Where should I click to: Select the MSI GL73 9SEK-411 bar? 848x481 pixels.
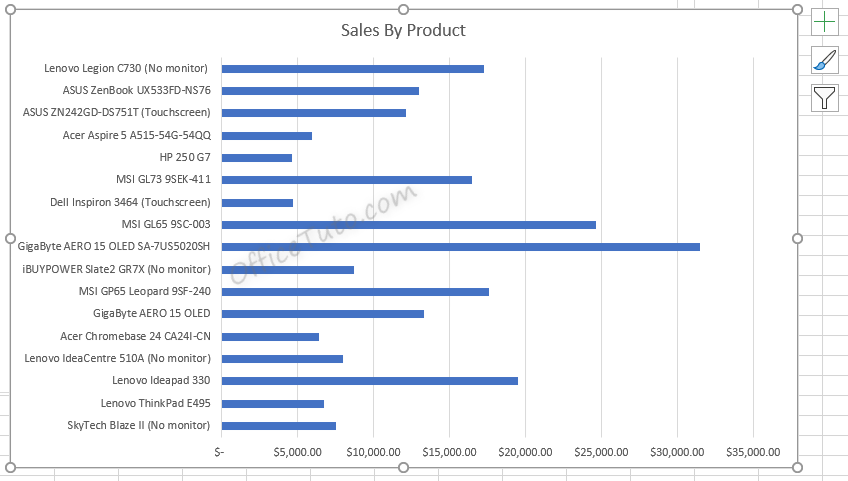(347, 180)
